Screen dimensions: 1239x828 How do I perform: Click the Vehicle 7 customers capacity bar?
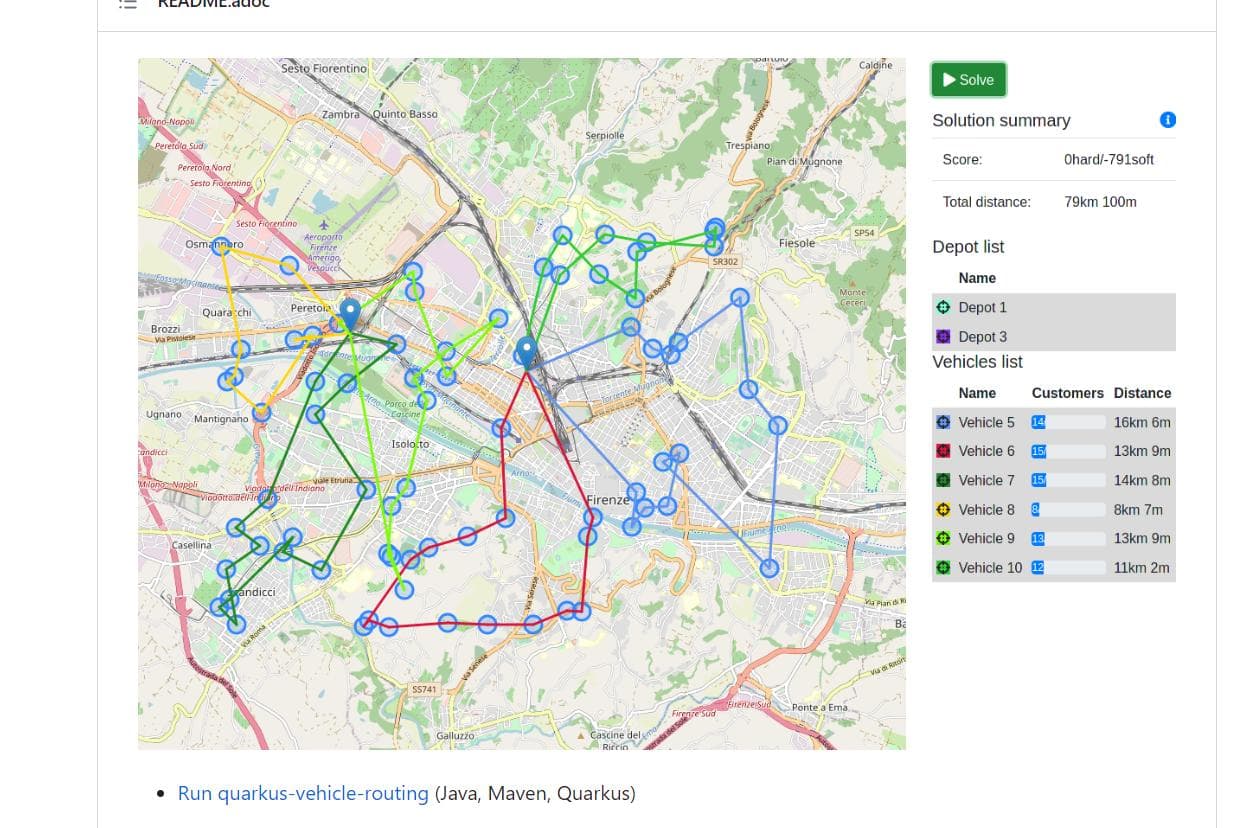point(1068,480)
